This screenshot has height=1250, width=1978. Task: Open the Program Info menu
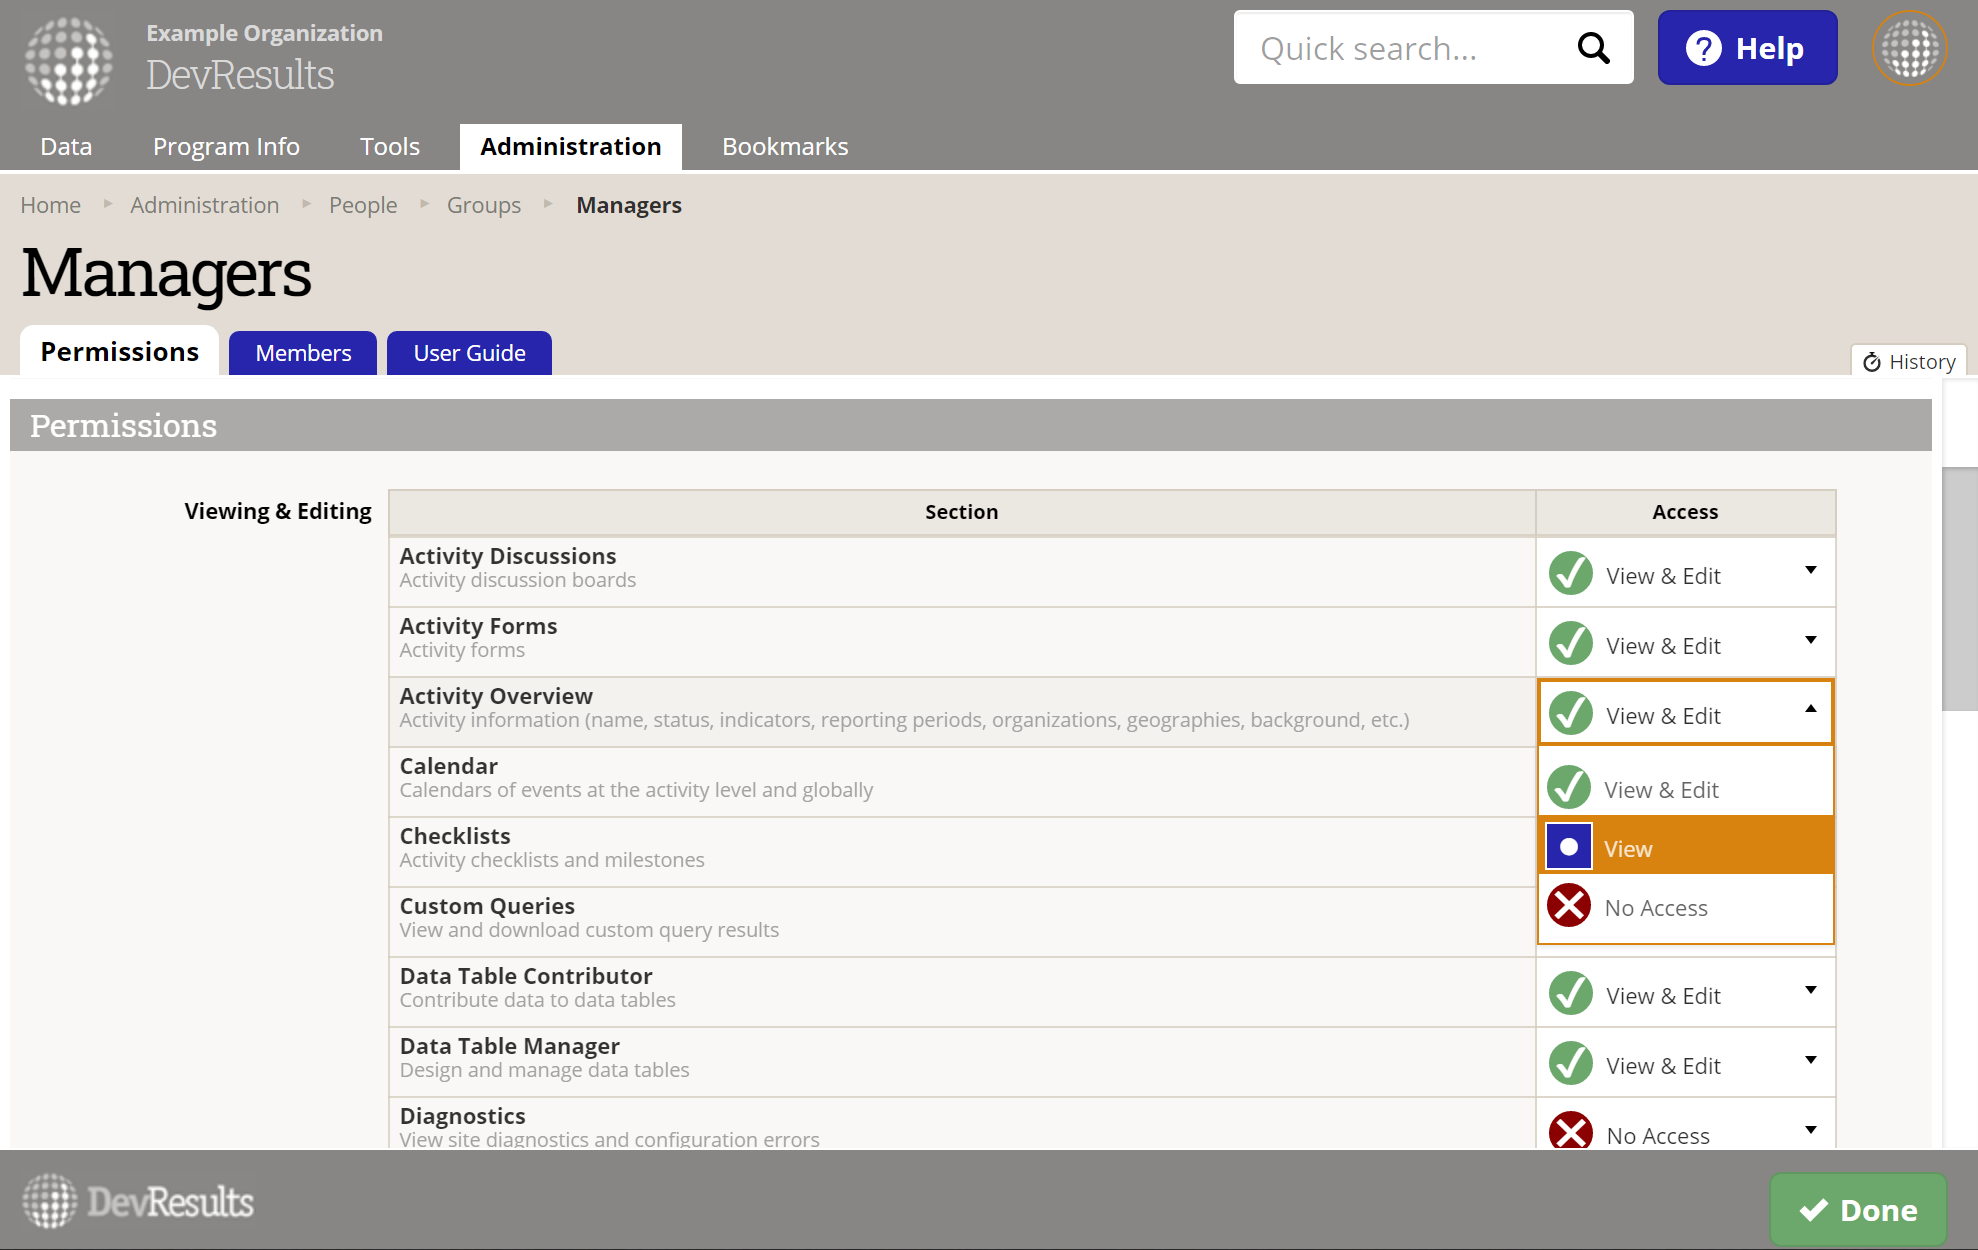click(226, 147)
